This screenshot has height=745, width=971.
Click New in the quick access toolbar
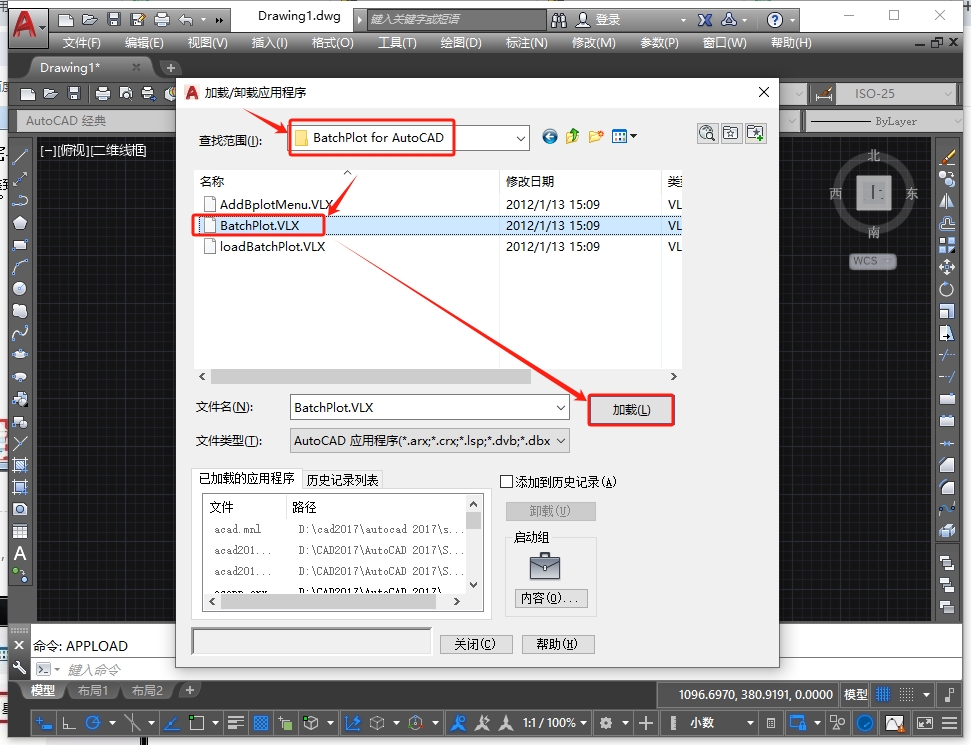pos(66,20)
